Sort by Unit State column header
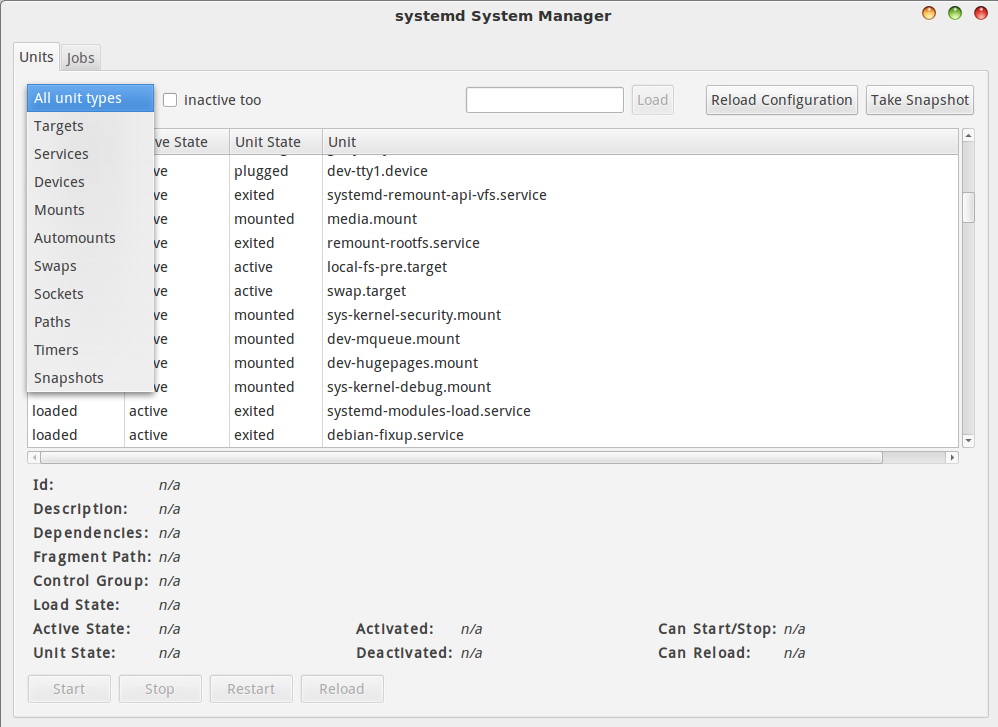Viewport: 998px width, 727px height. tap(276, 142)
